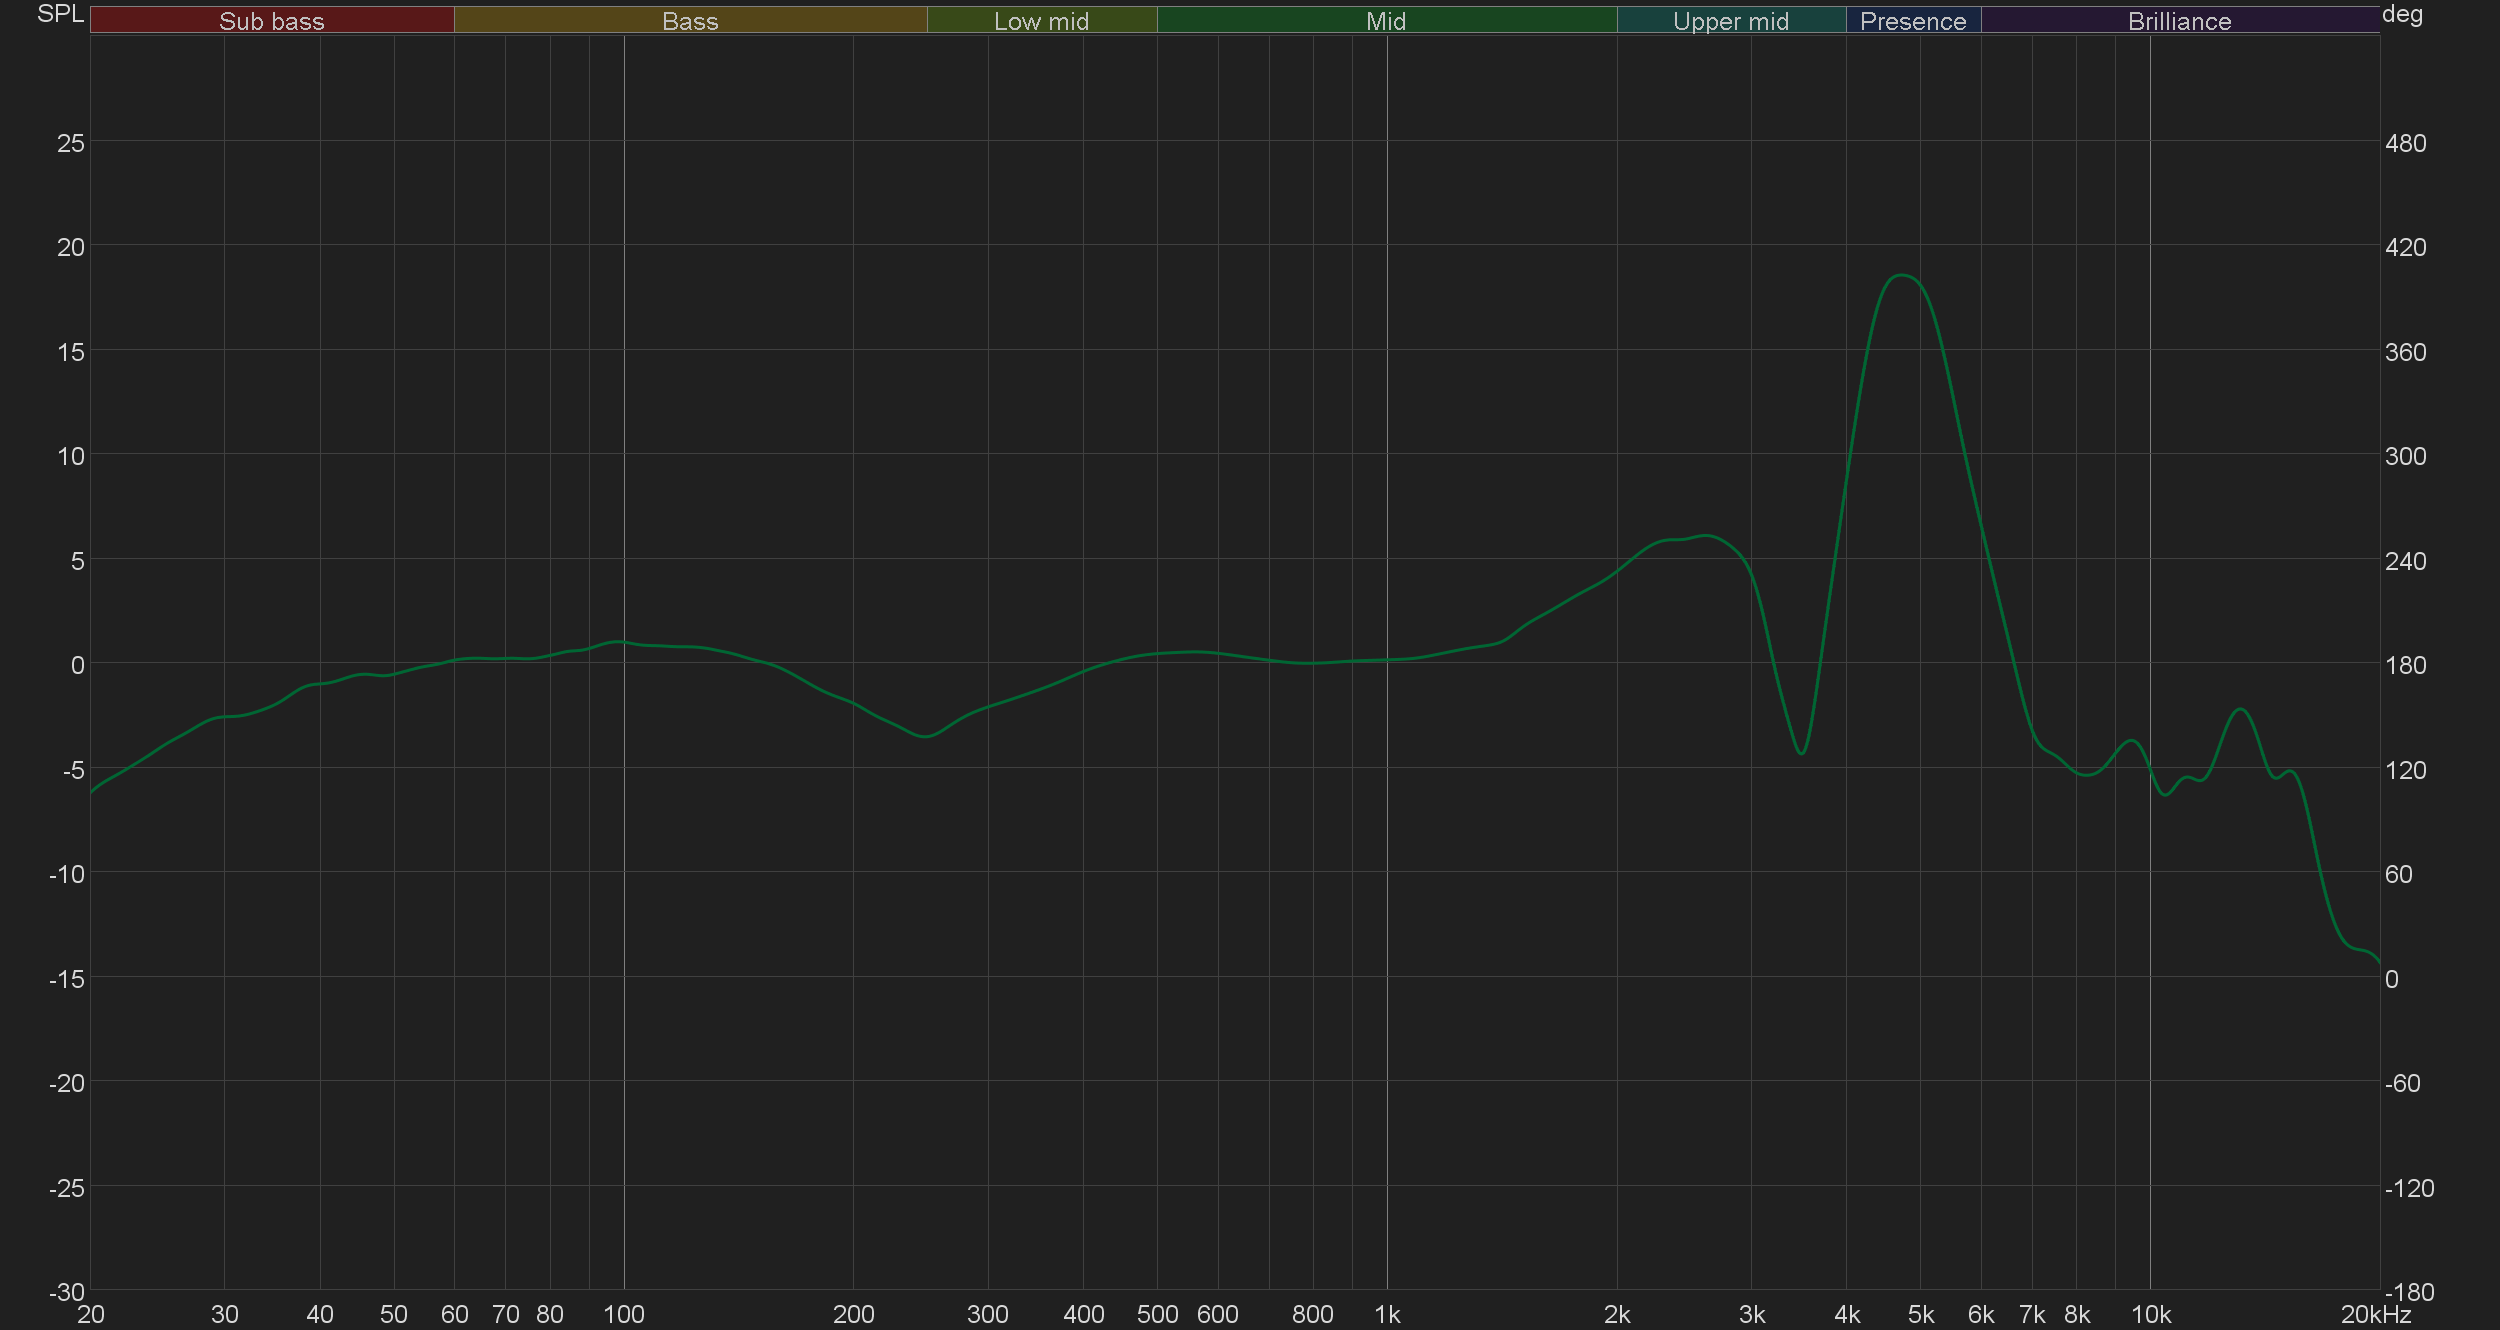Screen dimensions: 2500x1330
Task: Click the 20kHz label on frequency axis
Action: coord(2376,1315)
